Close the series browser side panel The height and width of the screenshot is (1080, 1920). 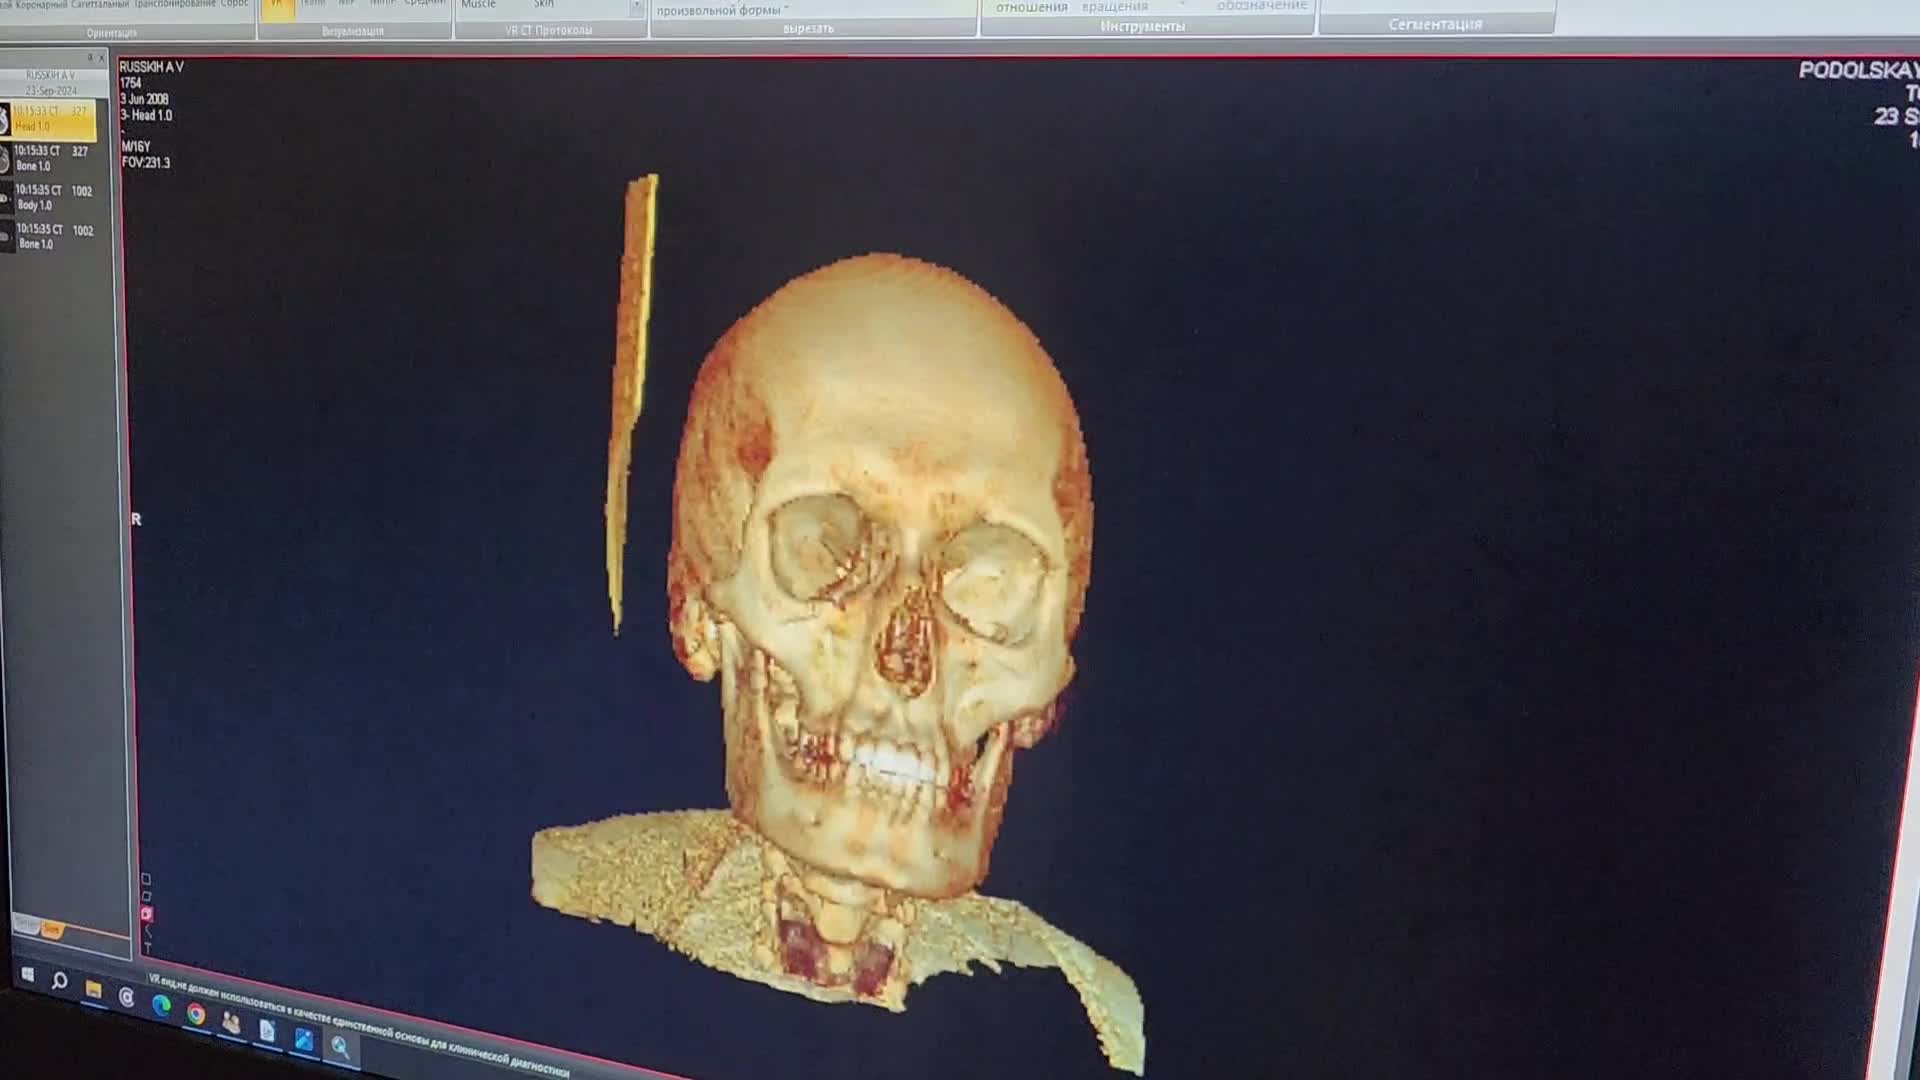(x=102, y=58)
